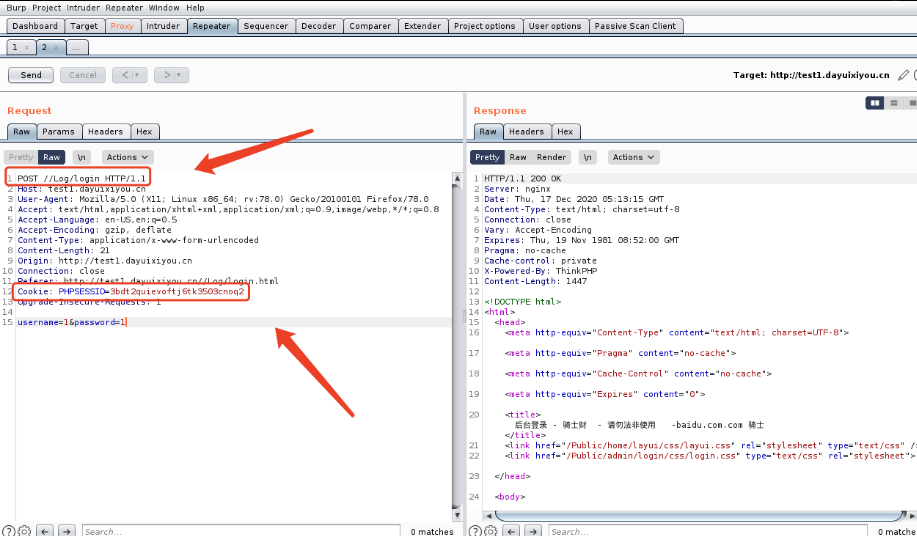Open request search settings gear
Image resolution: width=917 pixels, height=536 pixels.
(24, 531)
